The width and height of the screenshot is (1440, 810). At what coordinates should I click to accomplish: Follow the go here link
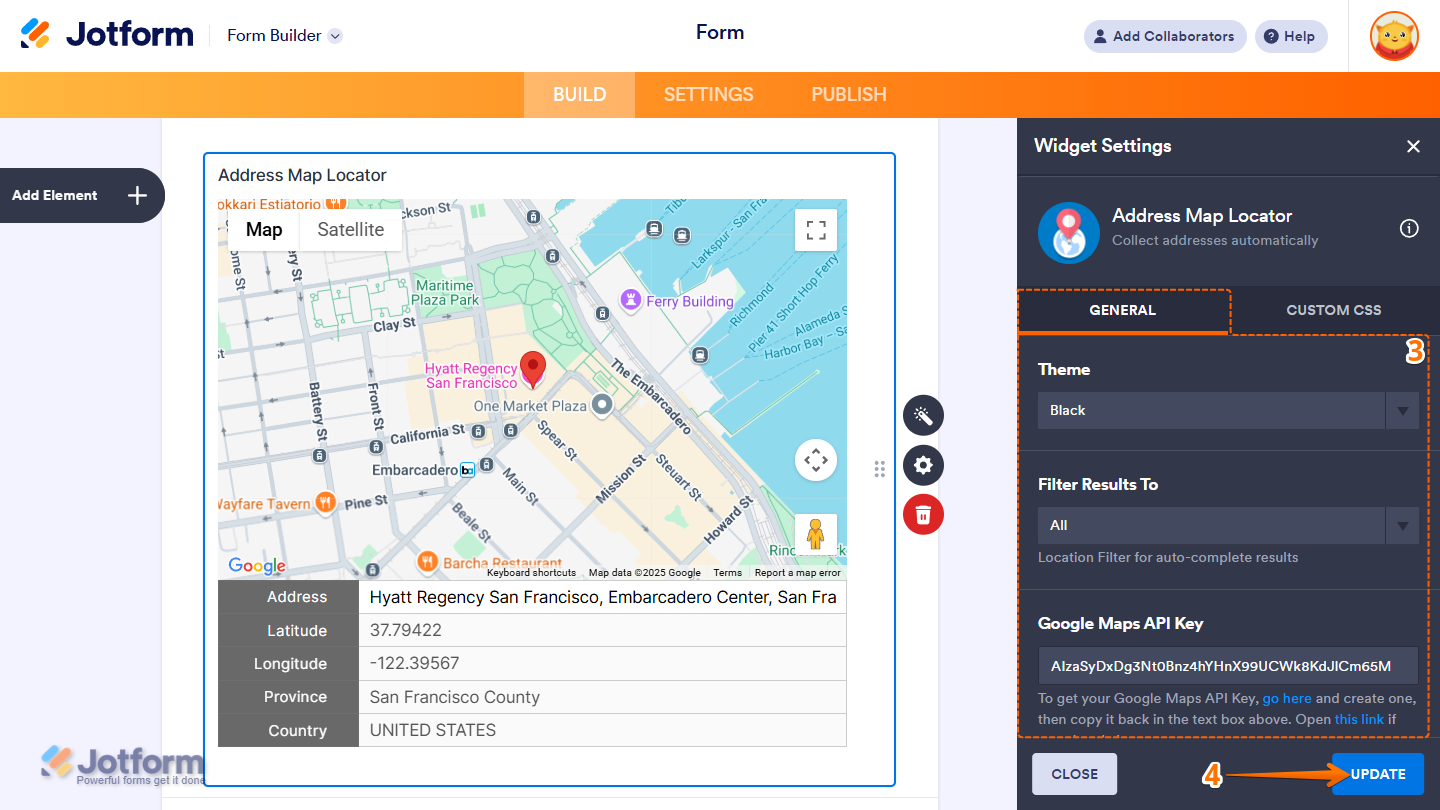point(1287,698)
